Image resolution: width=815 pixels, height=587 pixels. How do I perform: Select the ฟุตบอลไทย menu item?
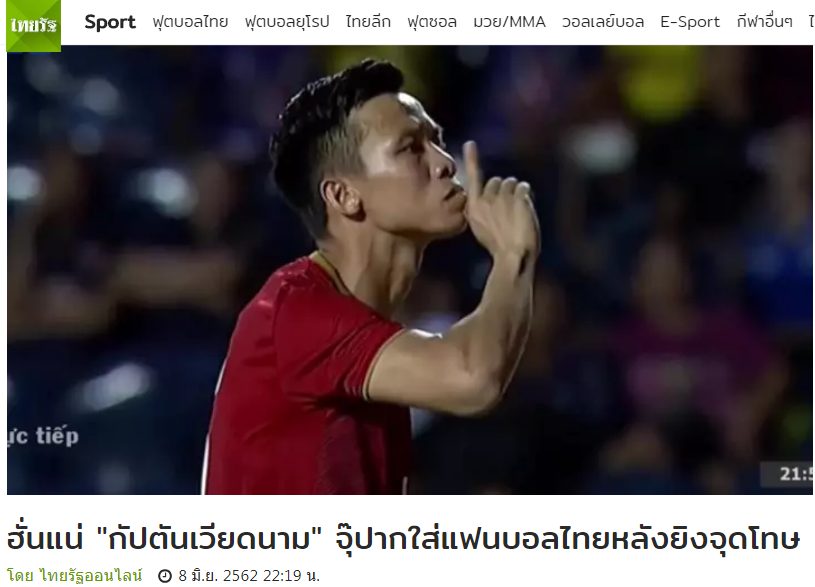(190, 22)
